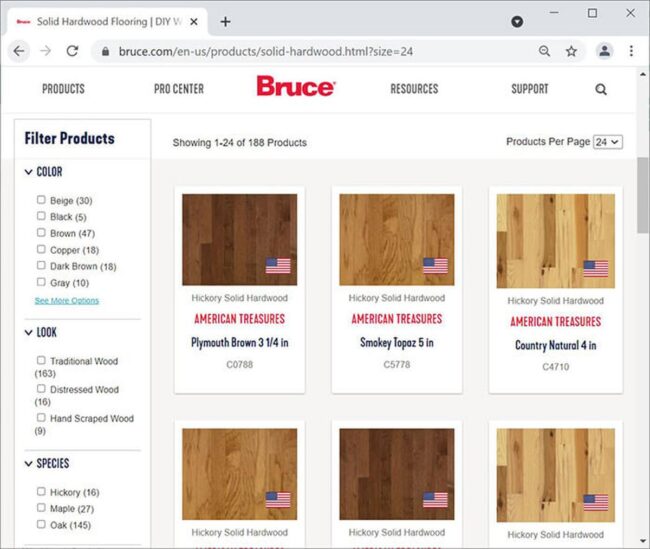This screenshot has width=650, height=549.
Task: Maximize the browser window
Action: pos(592,13)
